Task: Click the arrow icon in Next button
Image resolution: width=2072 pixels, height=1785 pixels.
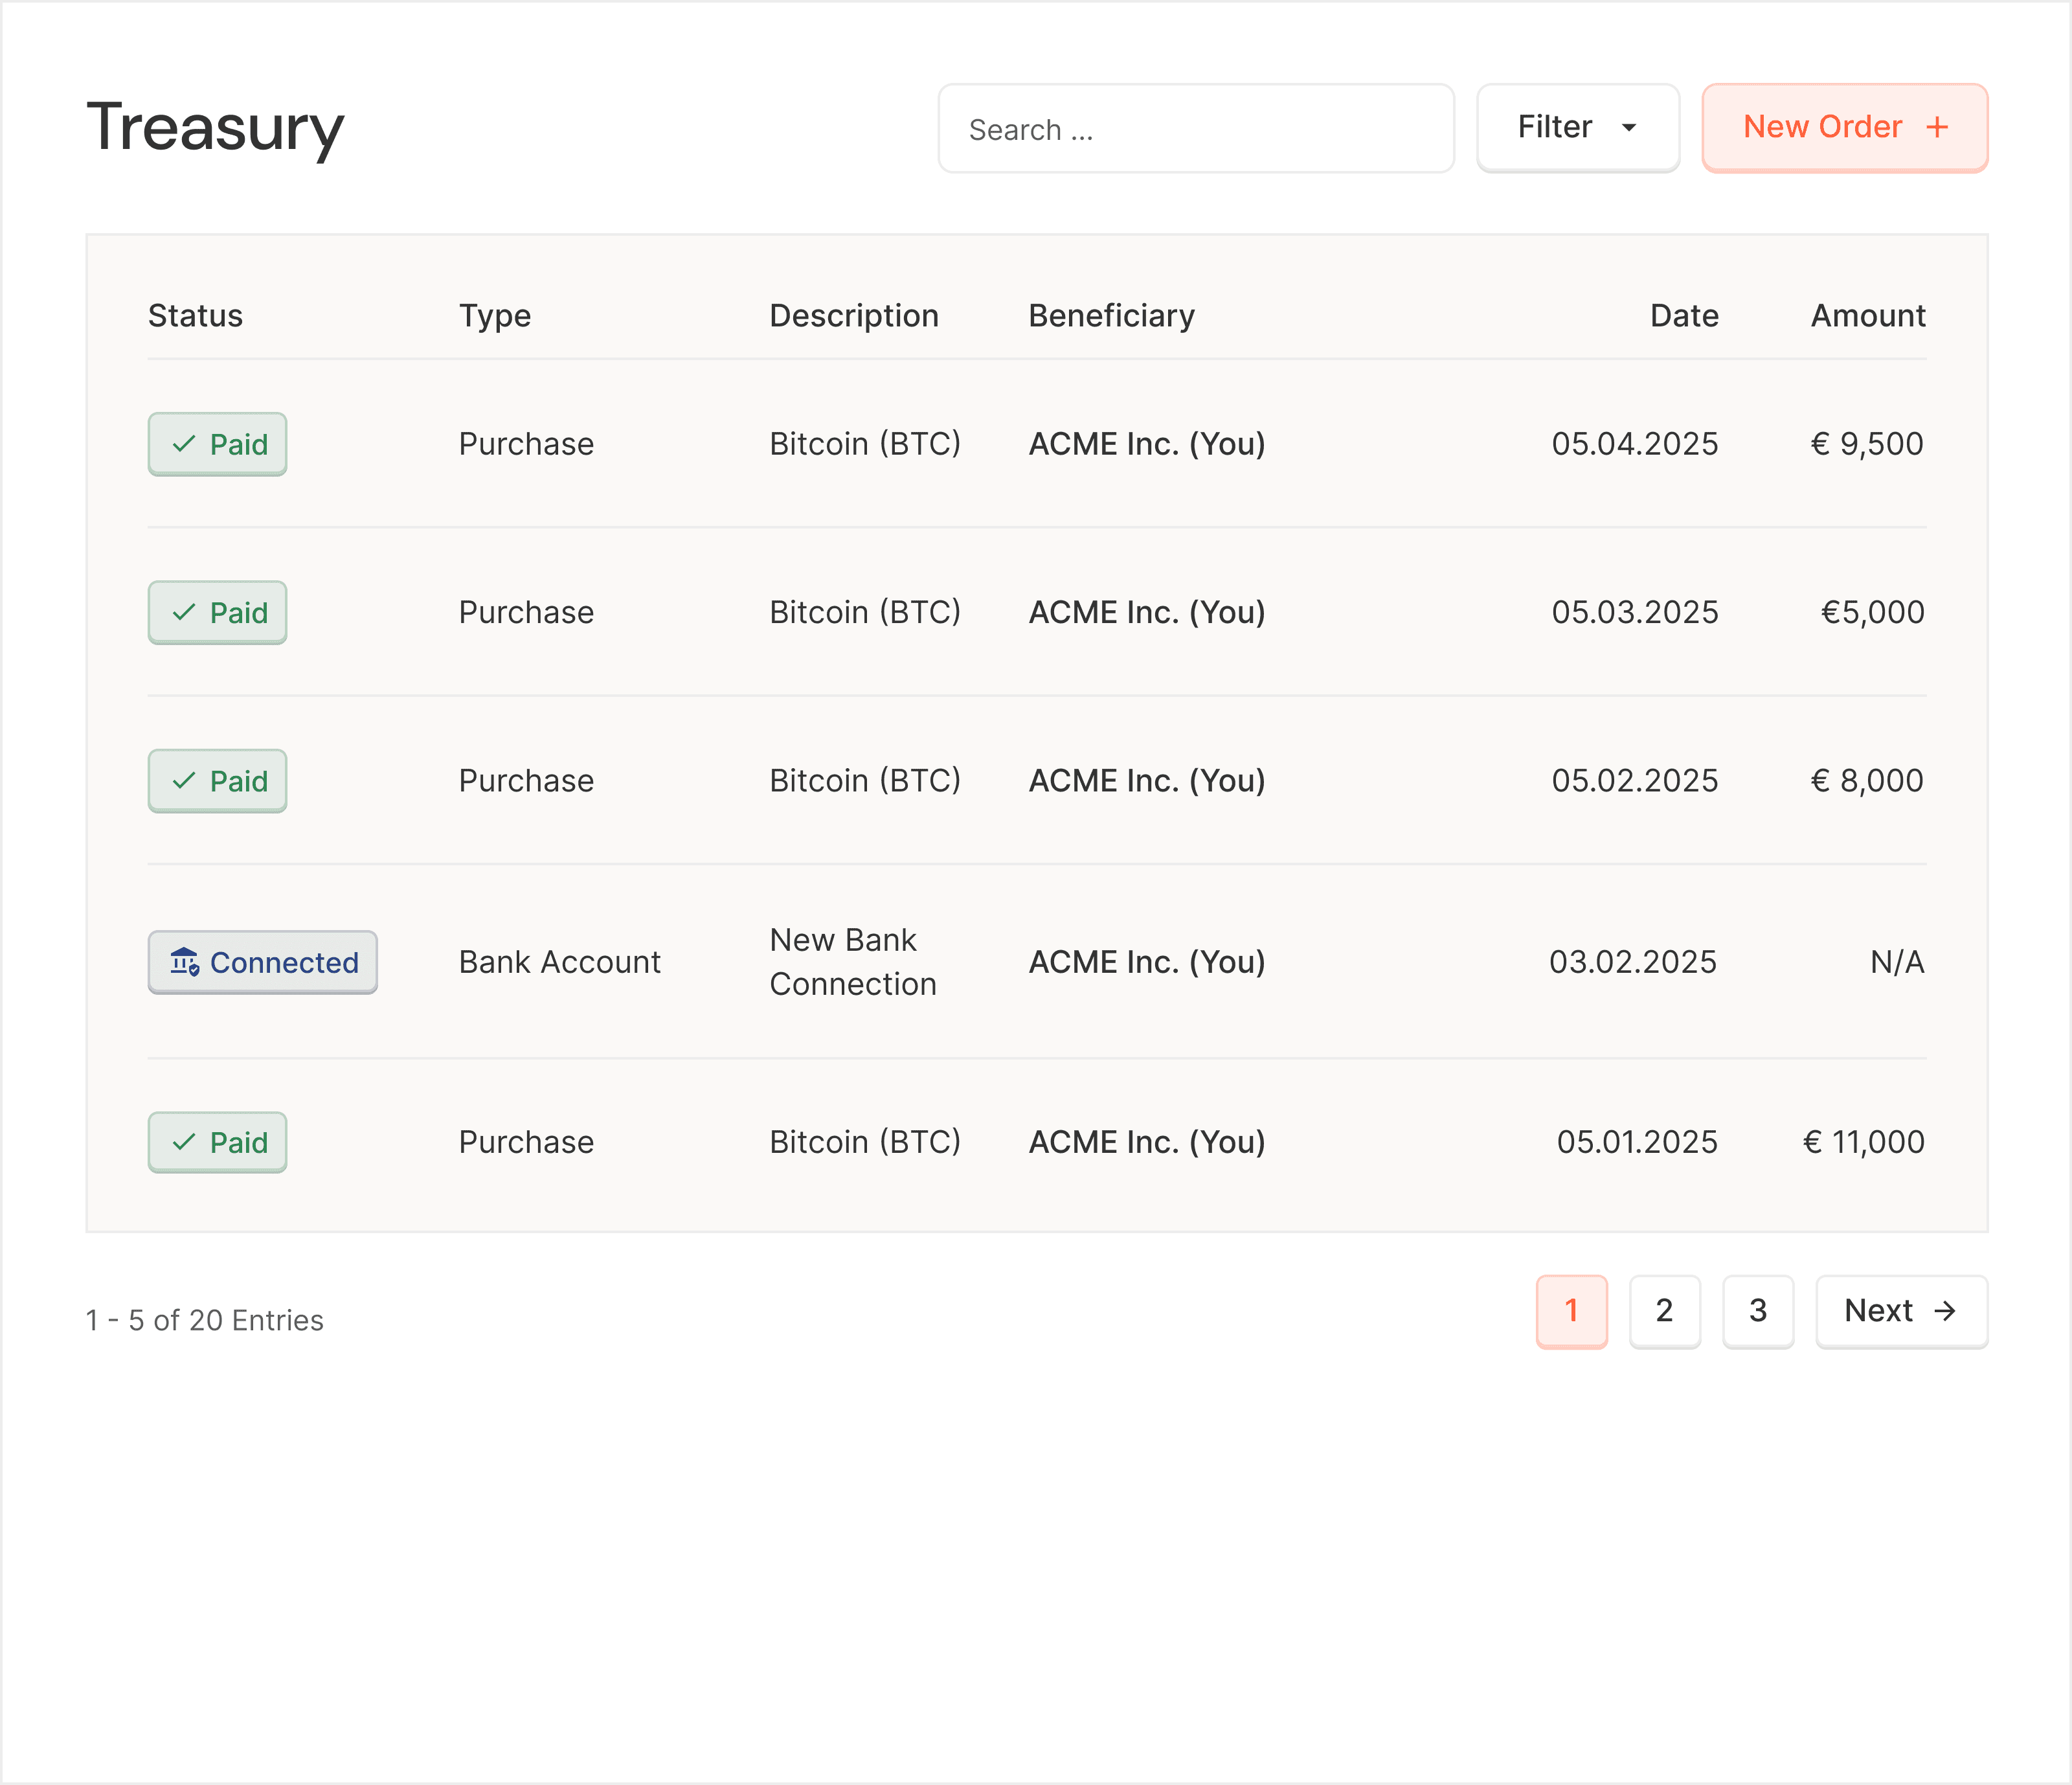Action: [1945, 1311]
